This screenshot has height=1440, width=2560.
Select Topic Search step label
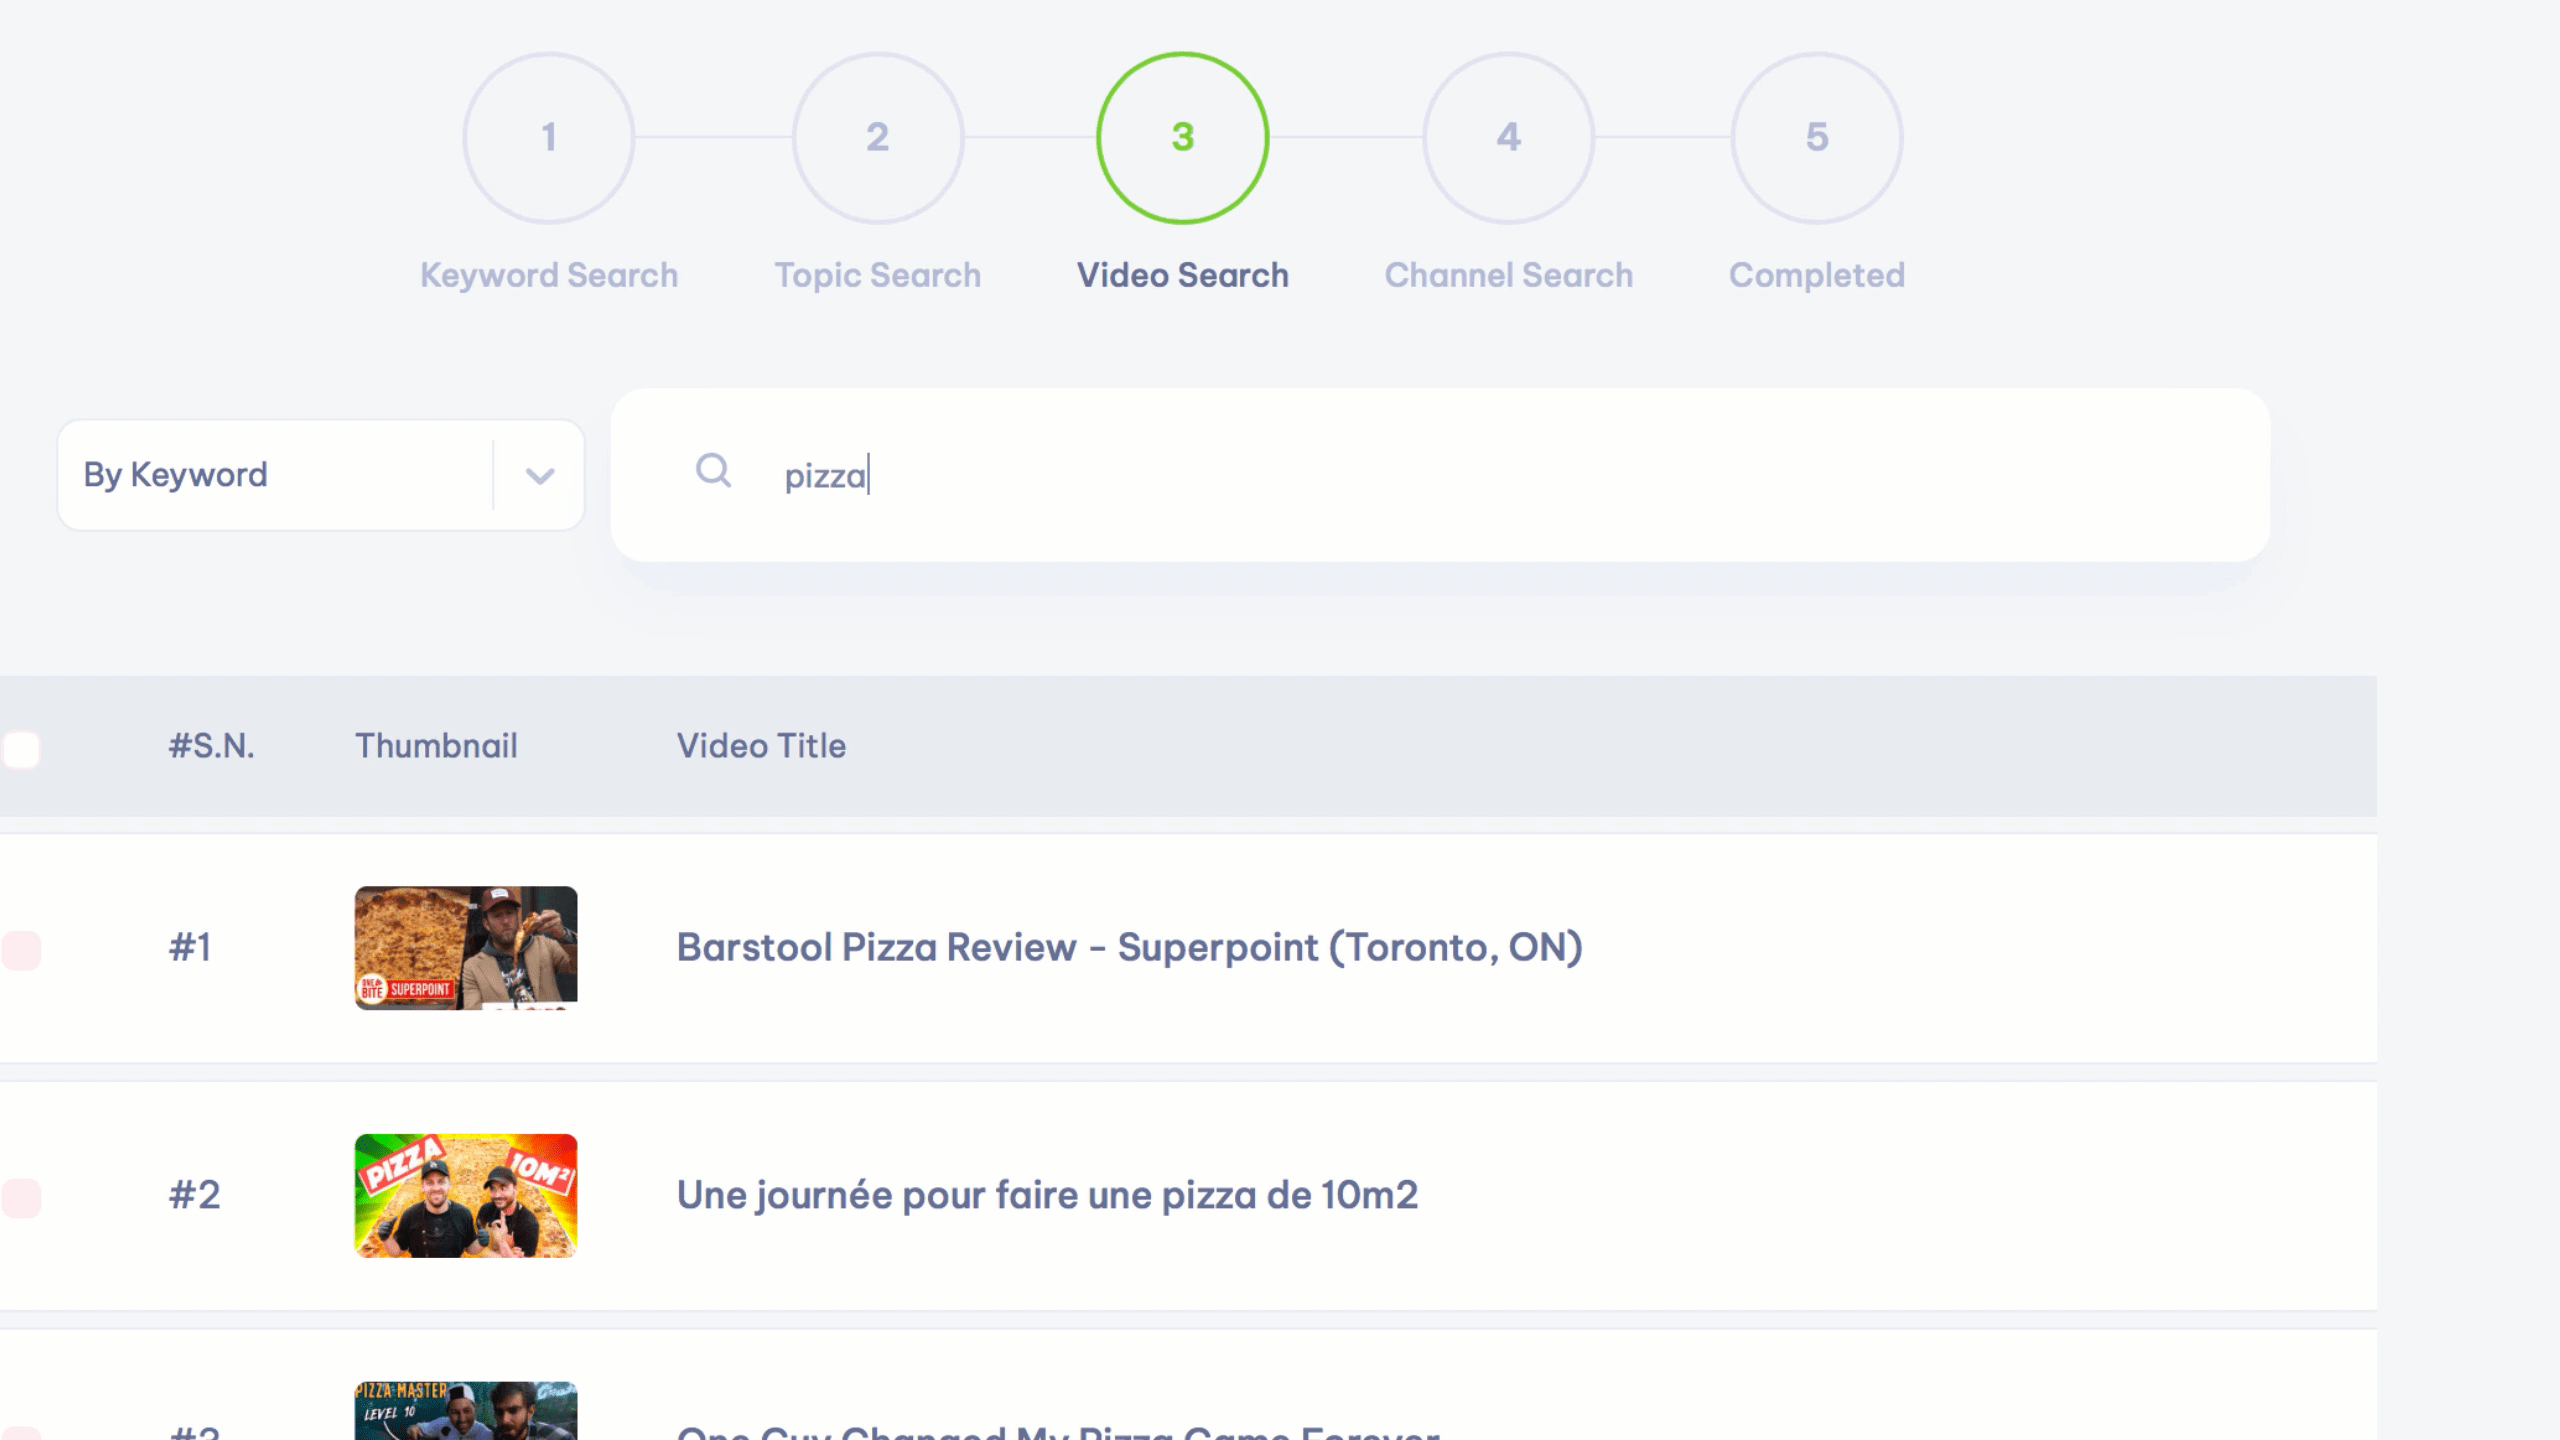877,275
